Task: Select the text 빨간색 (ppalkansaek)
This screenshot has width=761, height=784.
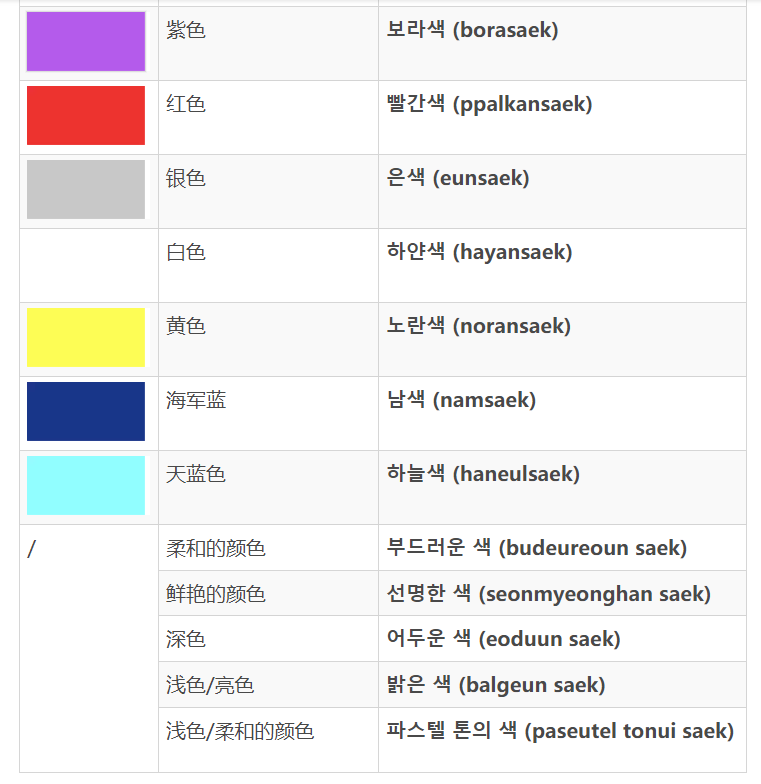Action: pyautogui.click(x=489, y=104)
